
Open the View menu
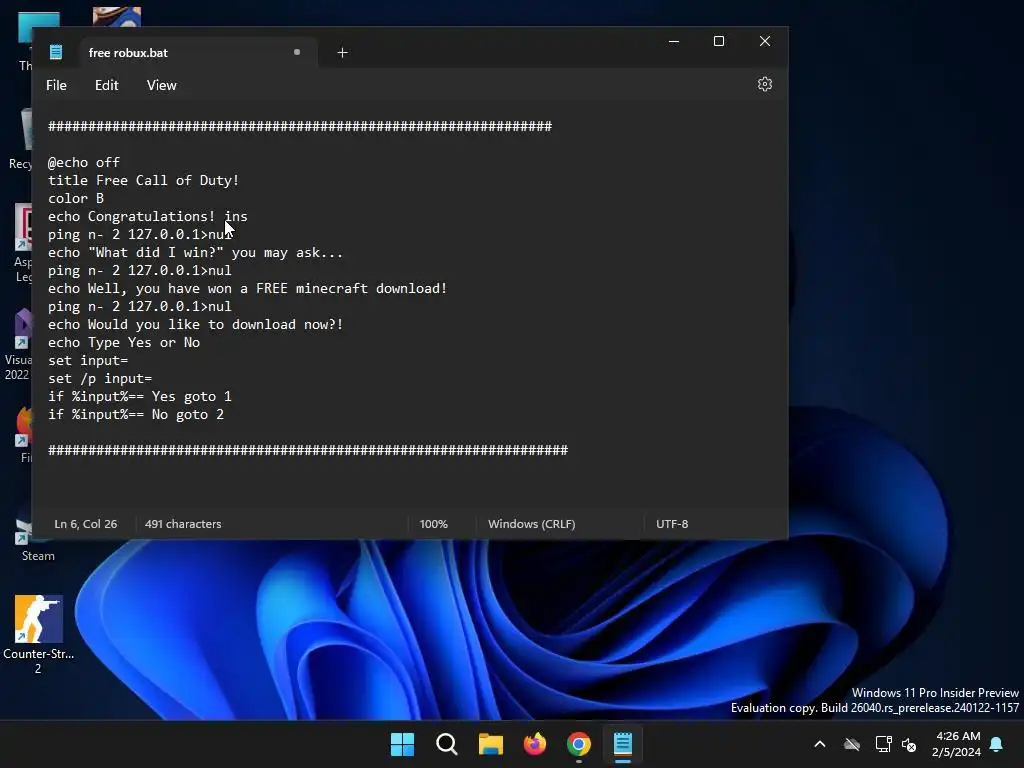click(x=161, y=85)
